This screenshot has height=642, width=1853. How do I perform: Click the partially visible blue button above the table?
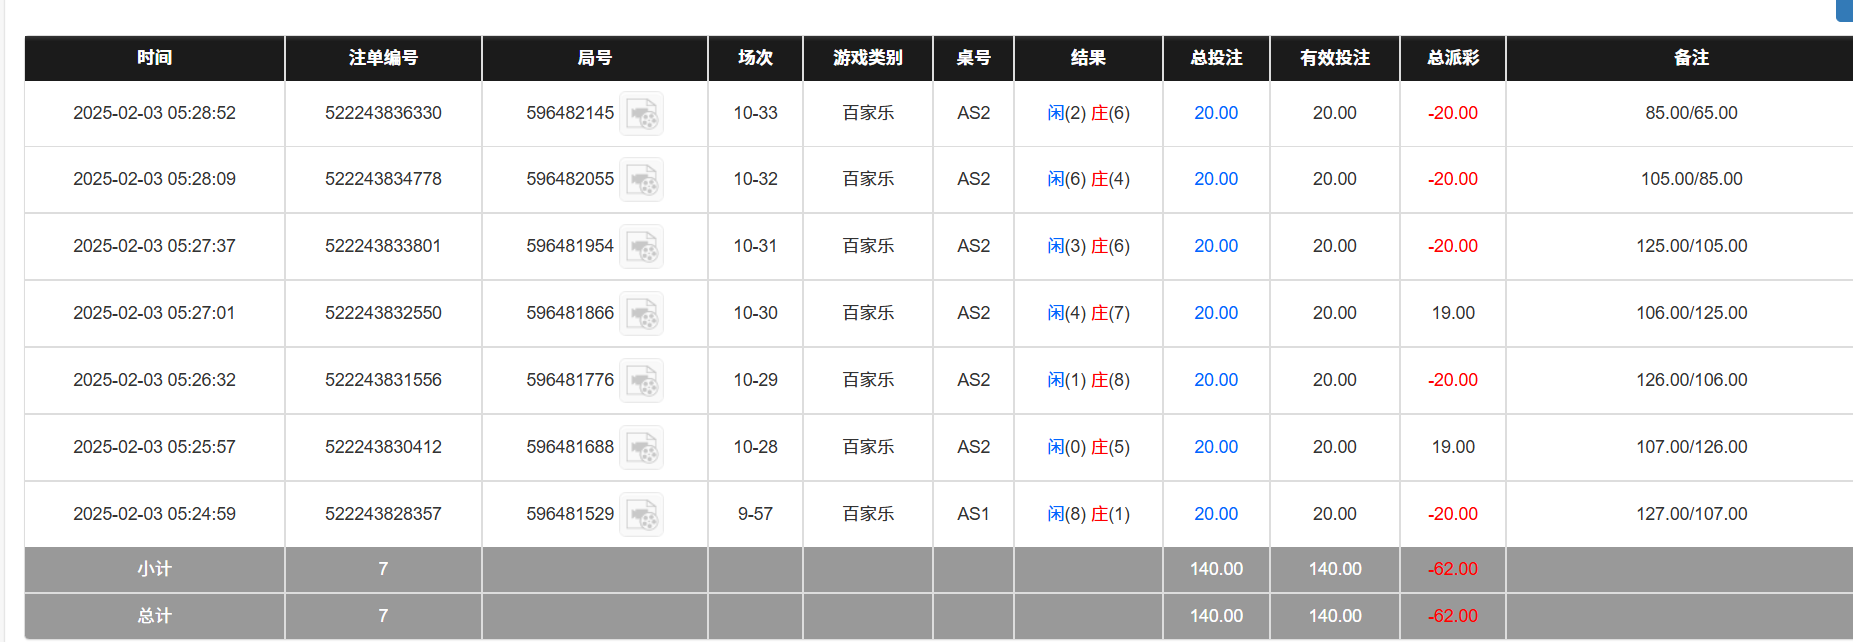1844,10
